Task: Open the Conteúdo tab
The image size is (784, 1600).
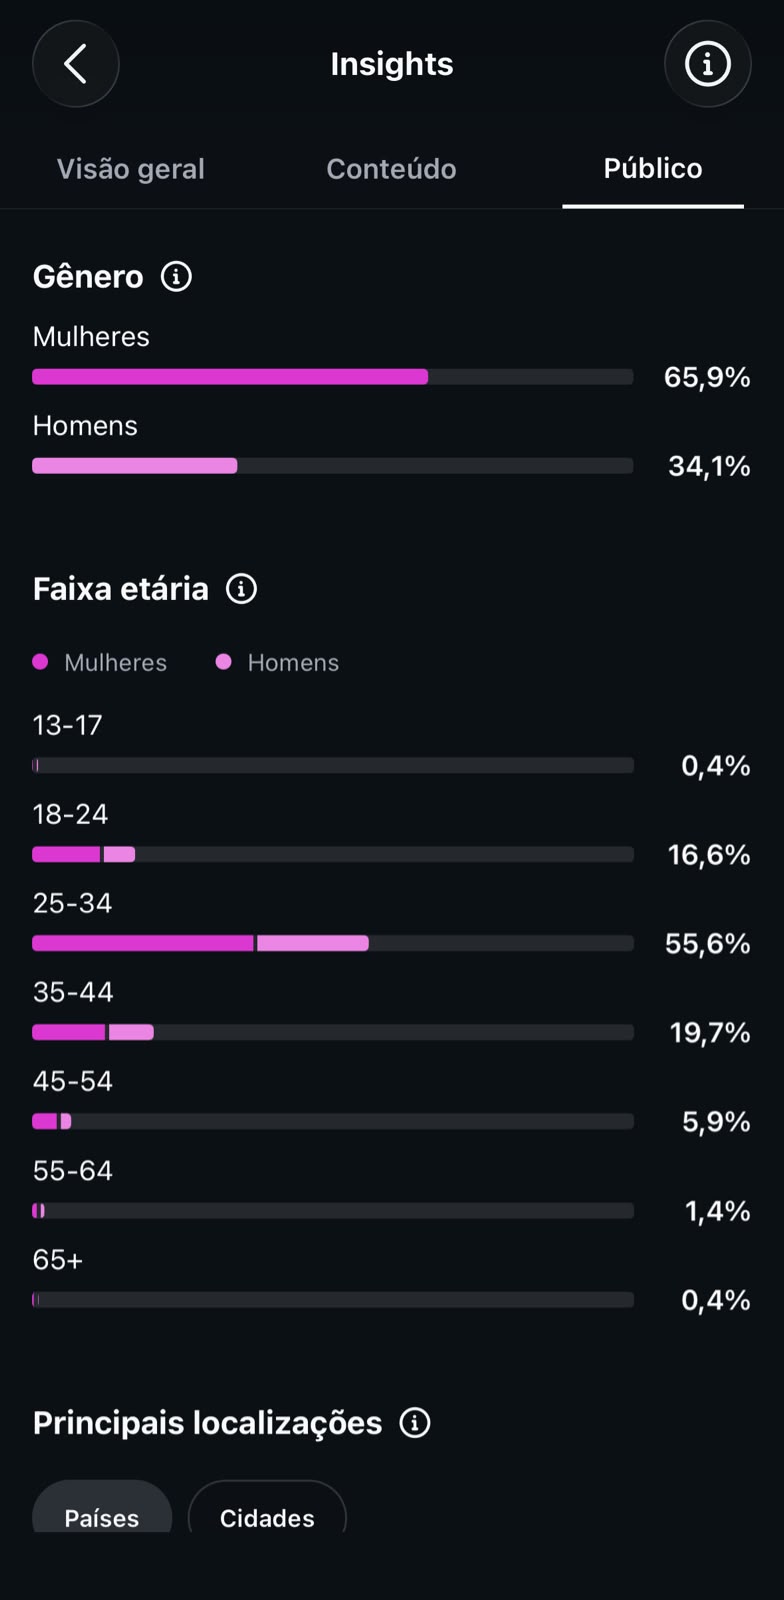Action: (391, 169)
